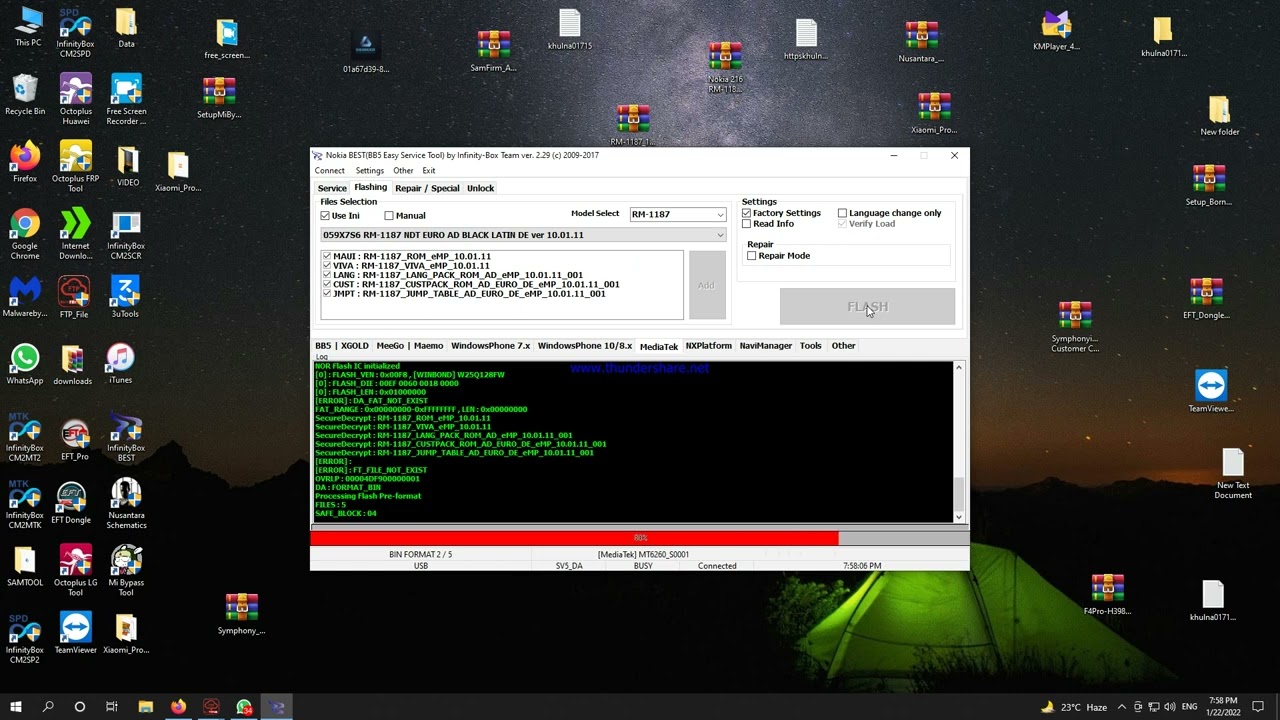Expand the 059X7S6 firmware variant dropdown

[523, 235]
